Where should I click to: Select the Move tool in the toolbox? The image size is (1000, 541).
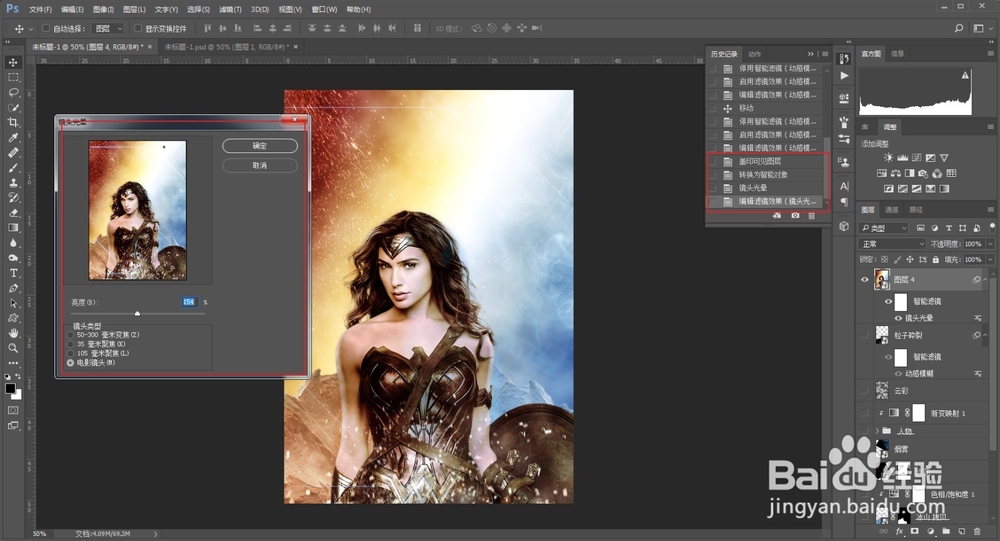pos(13,62)
